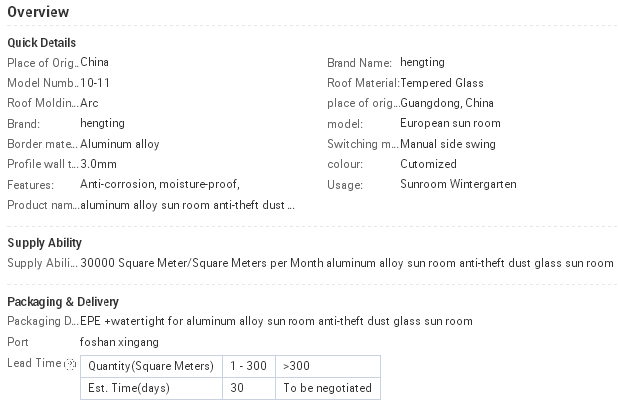Click the Overview section heading
Screen dimensions: 618x407
click(x=38, y=12)
